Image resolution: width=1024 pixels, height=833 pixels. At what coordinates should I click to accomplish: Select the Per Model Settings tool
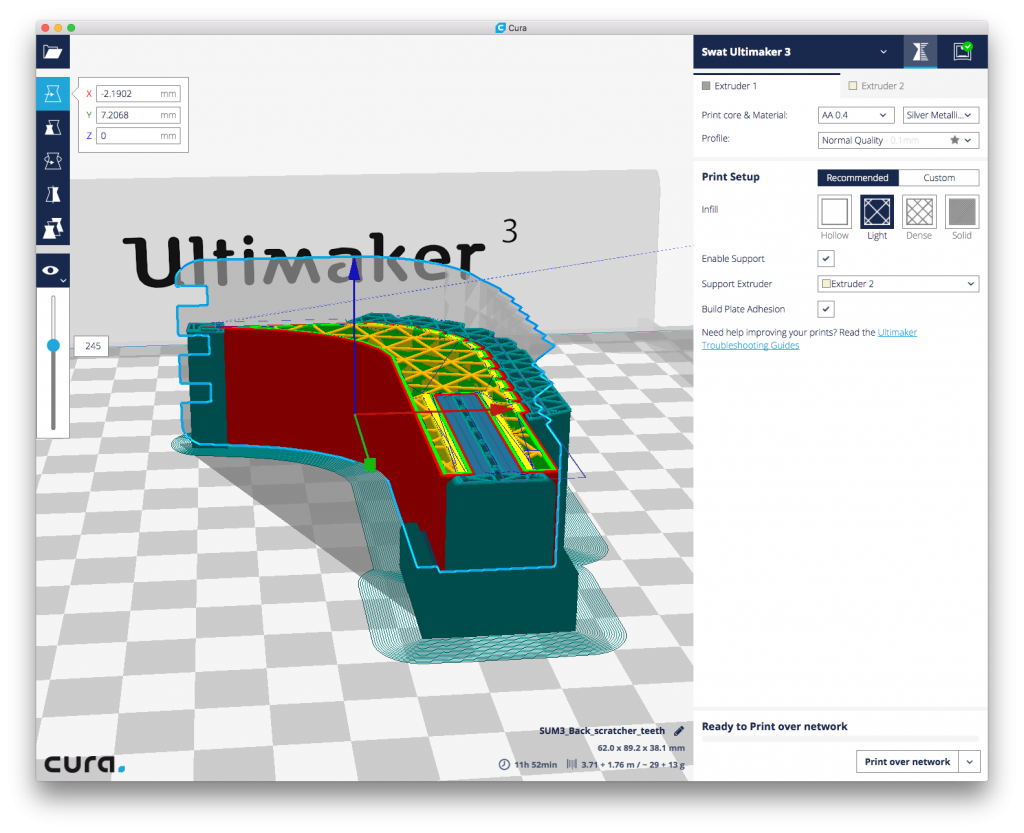tap(53, 228)
